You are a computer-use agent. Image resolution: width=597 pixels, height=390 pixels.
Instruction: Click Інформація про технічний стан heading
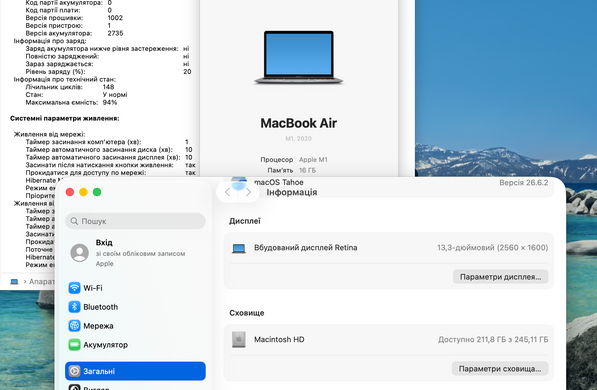click(x=65, y=79)
